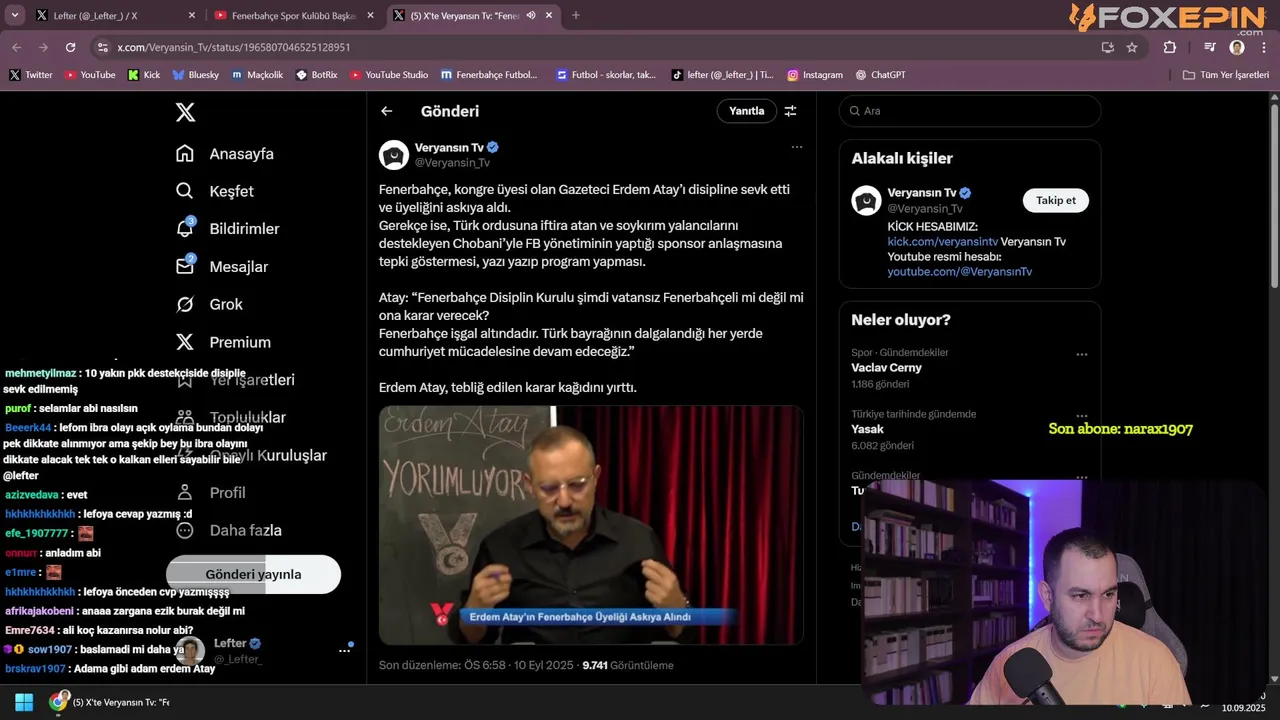Click the browser back arrow
This screenshot has height=720, width=1280.
pyautogui.click(x=17, y=47)
